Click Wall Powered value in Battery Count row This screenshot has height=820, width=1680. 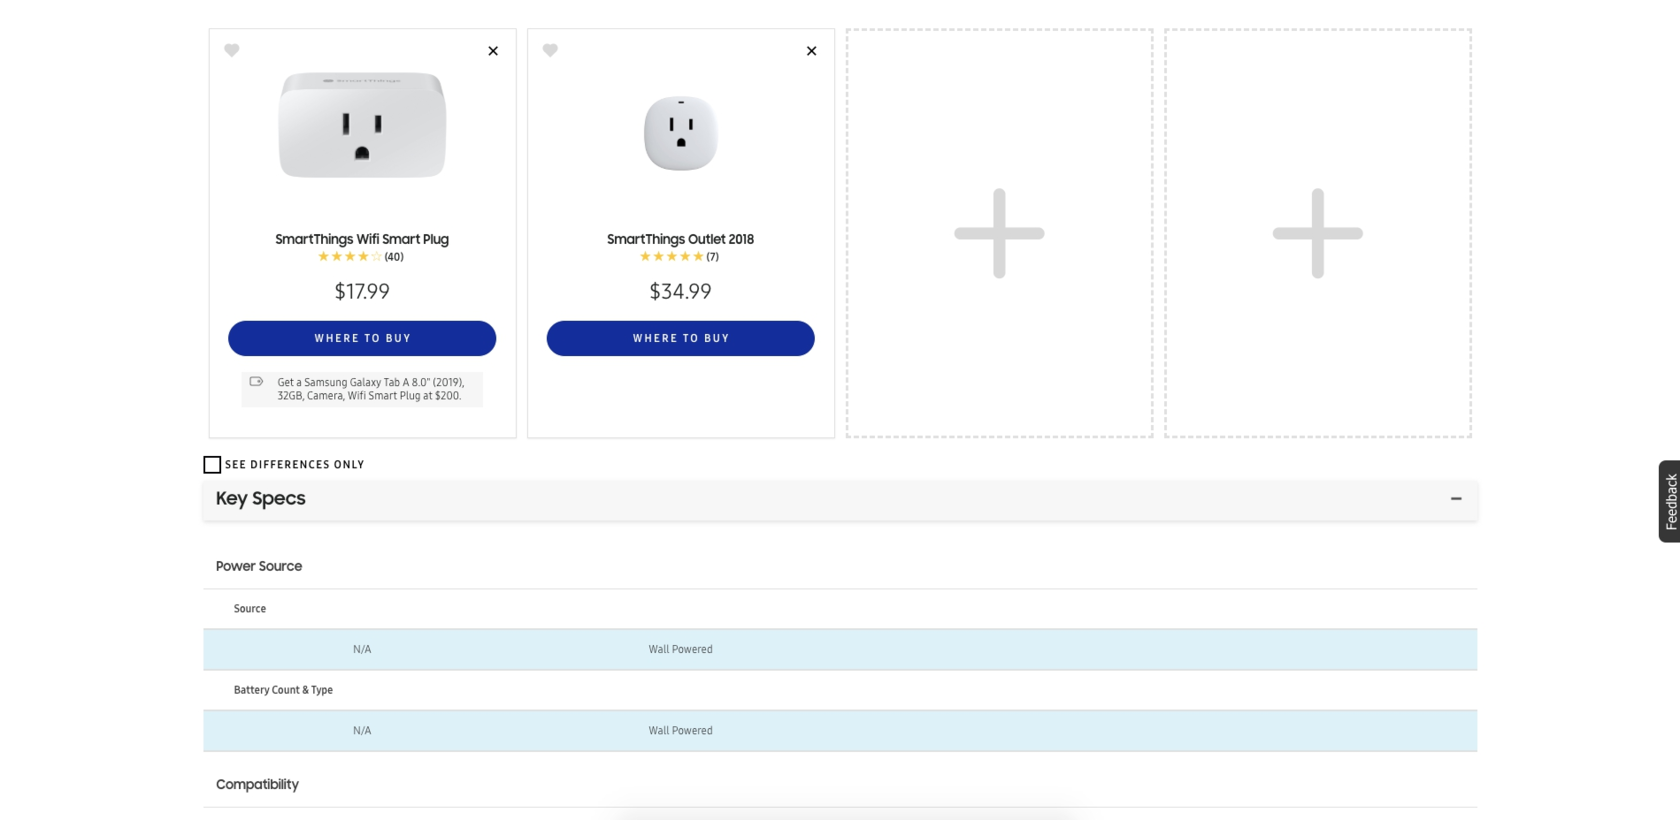pyautogui.click(x=680, y=731)
